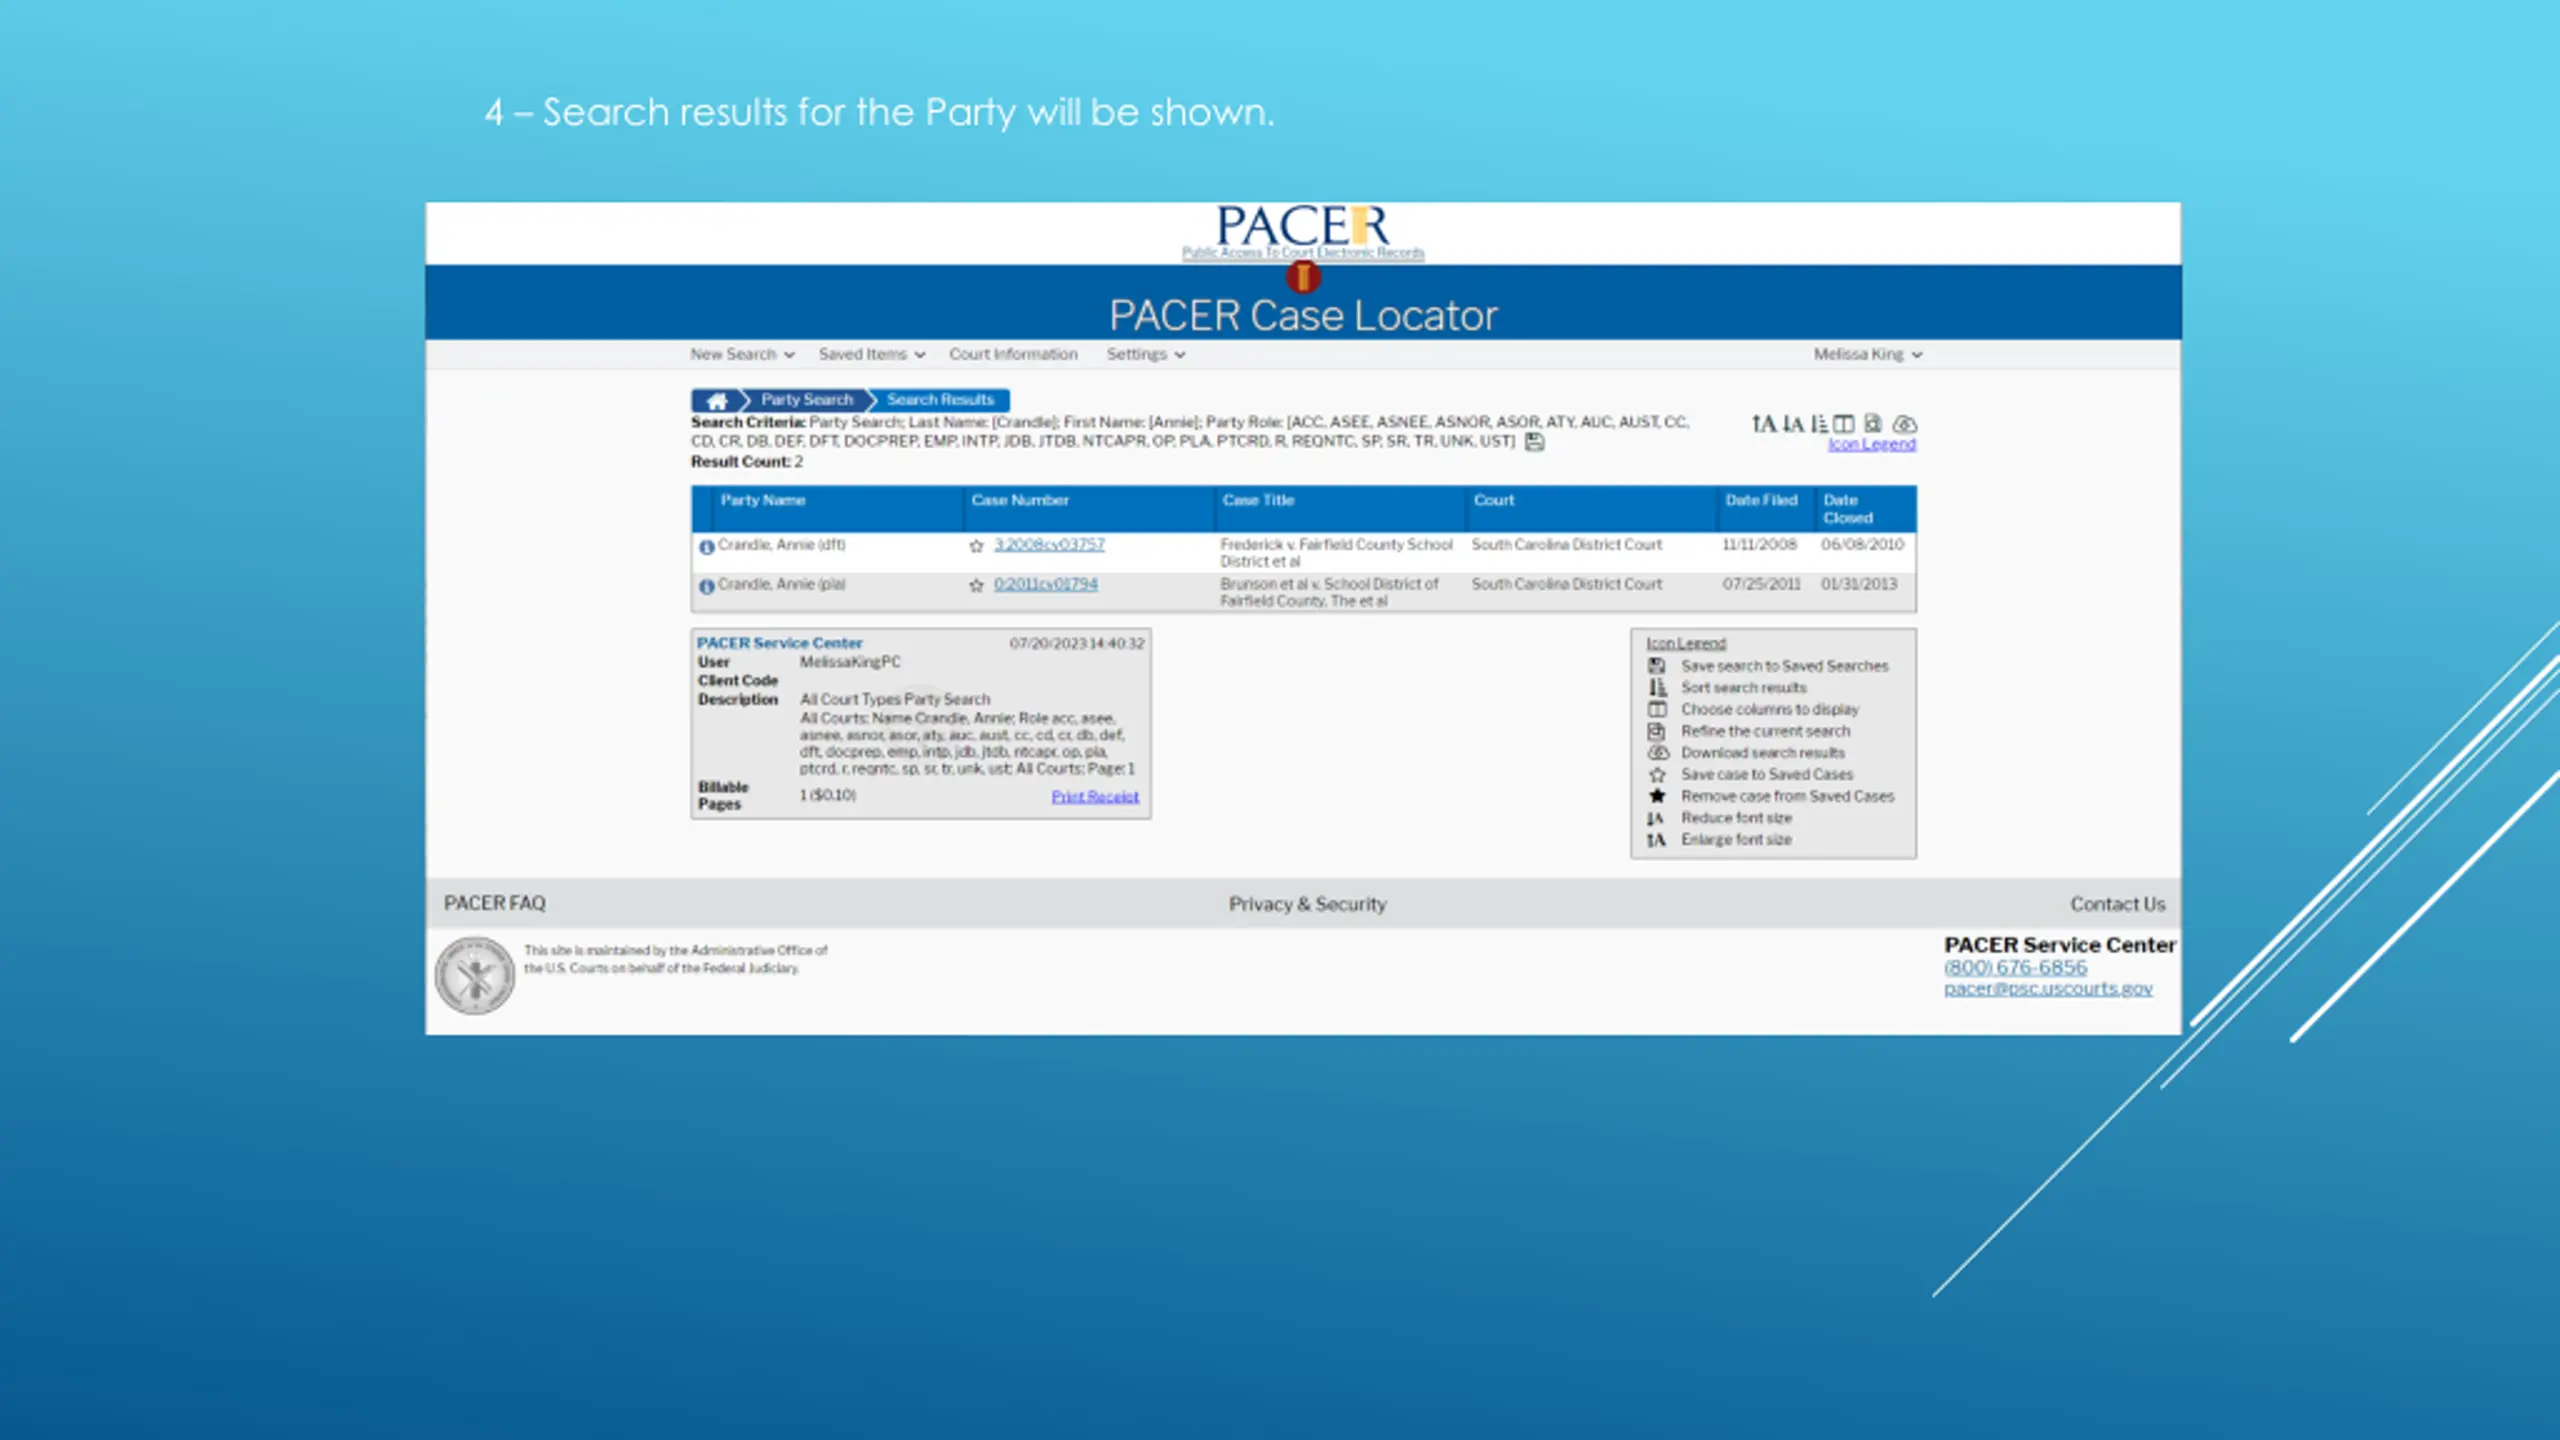Open the PACER FAQ footer link

(495, 903)
